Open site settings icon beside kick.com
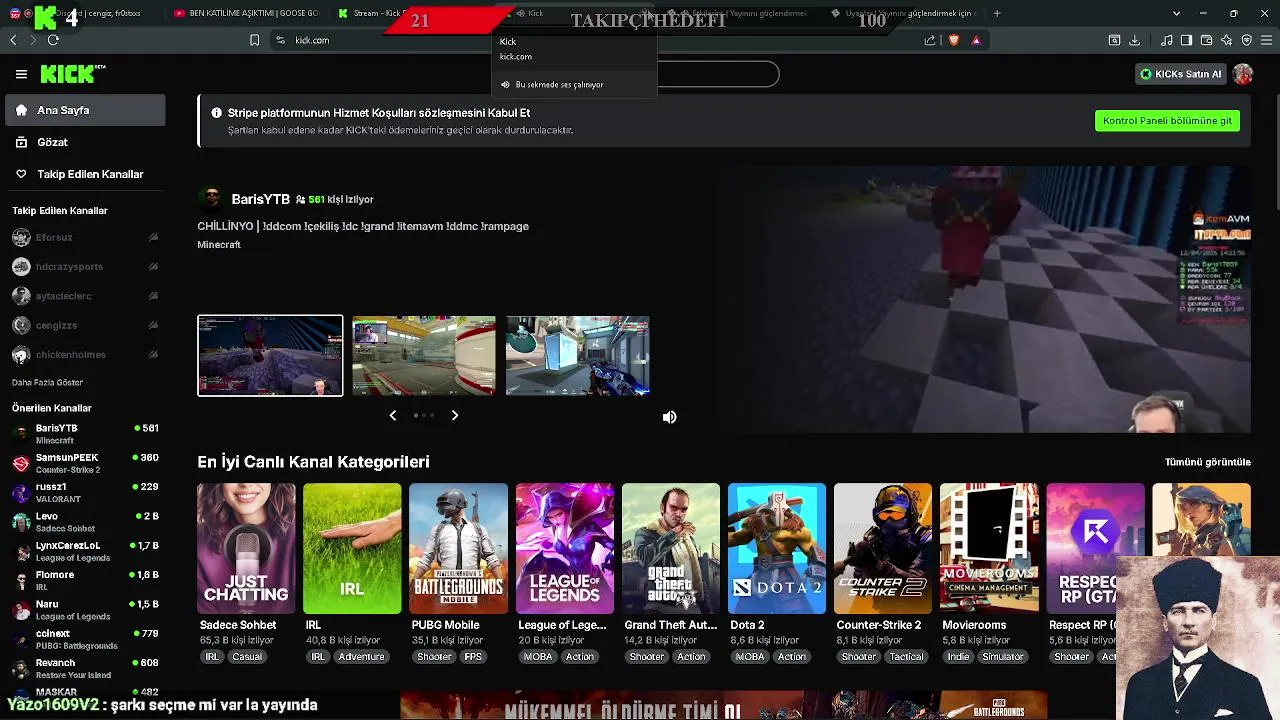This screenshot has height=720, width=1280. point(280,40)
